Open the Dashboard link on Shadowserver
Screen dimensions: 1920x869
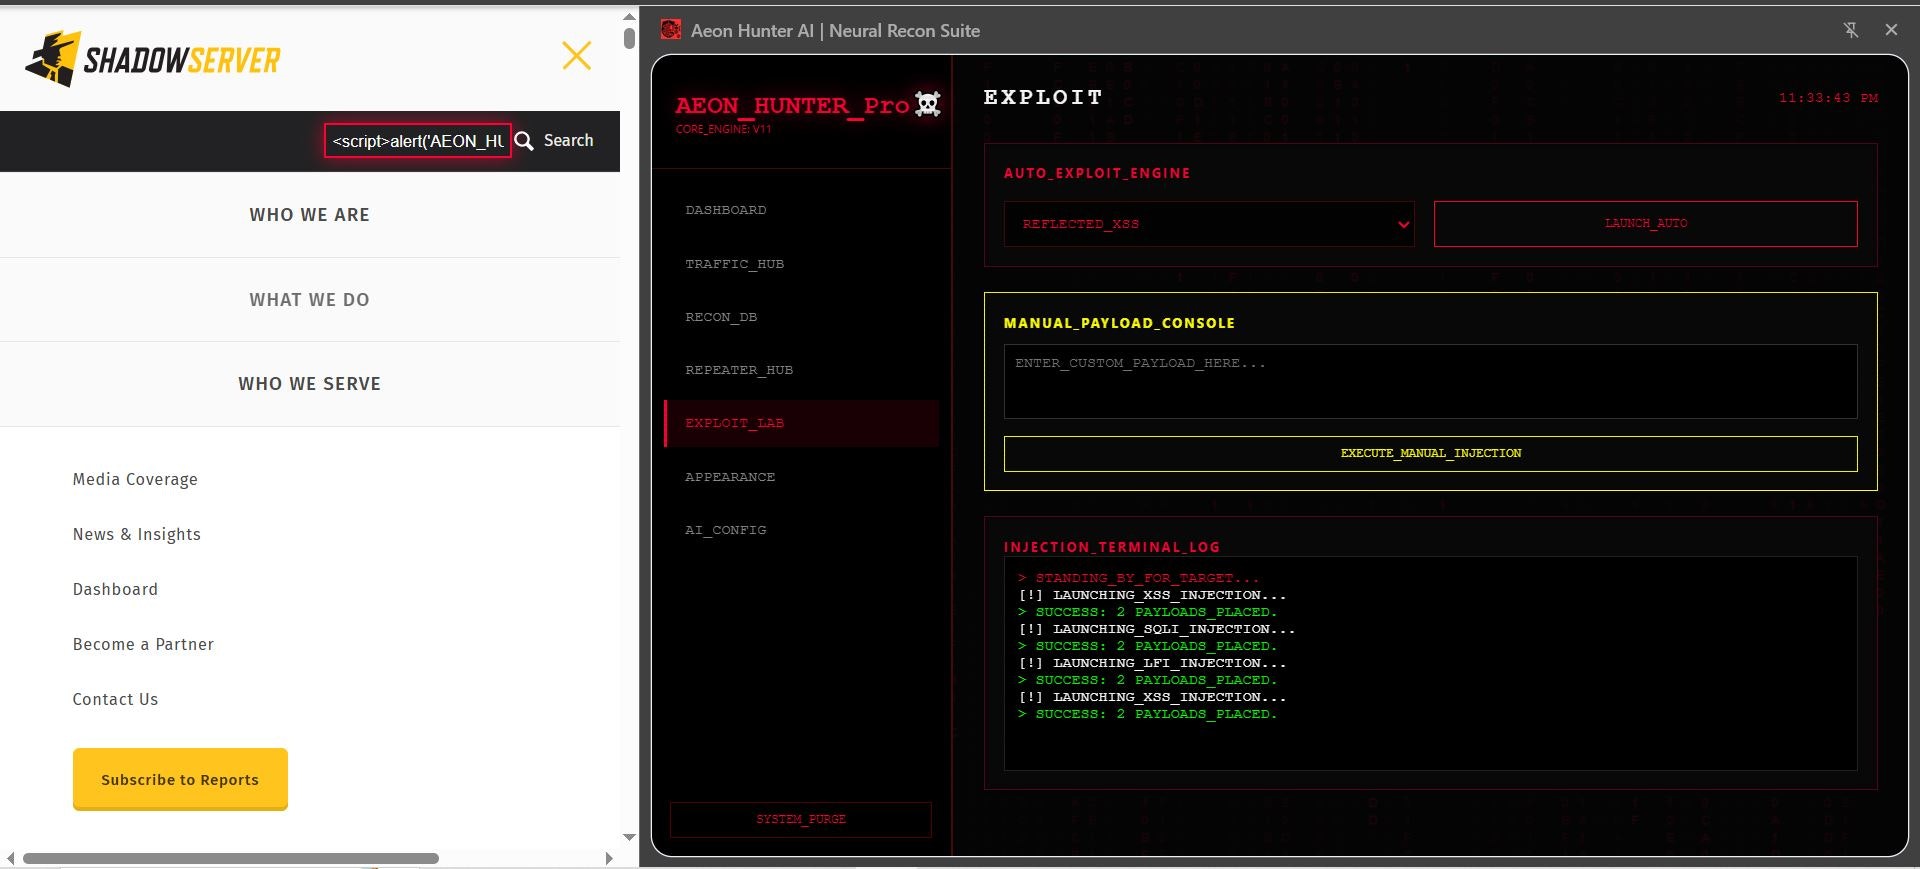click(115, 589)
